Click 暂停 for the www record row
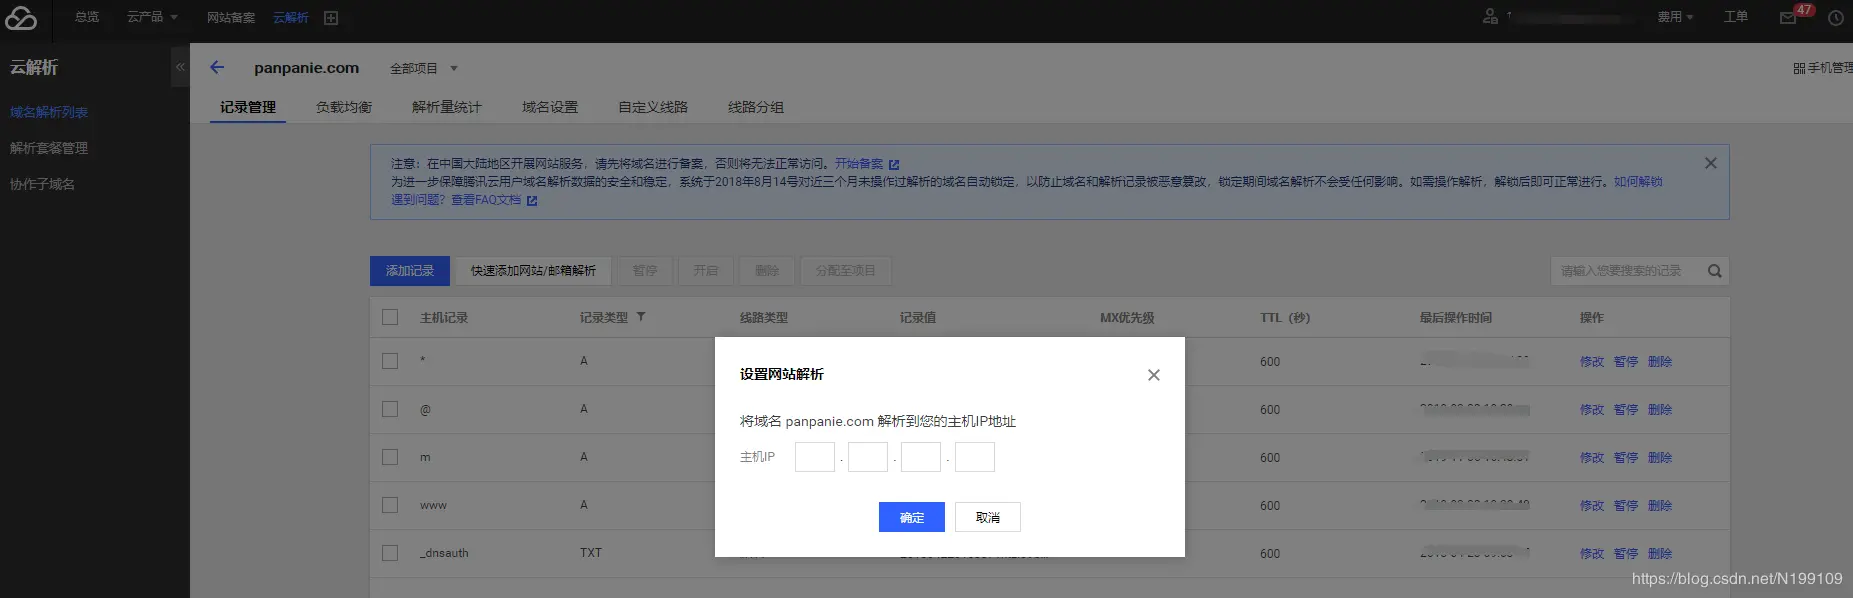1853x598 pixels. point(1626,506)
